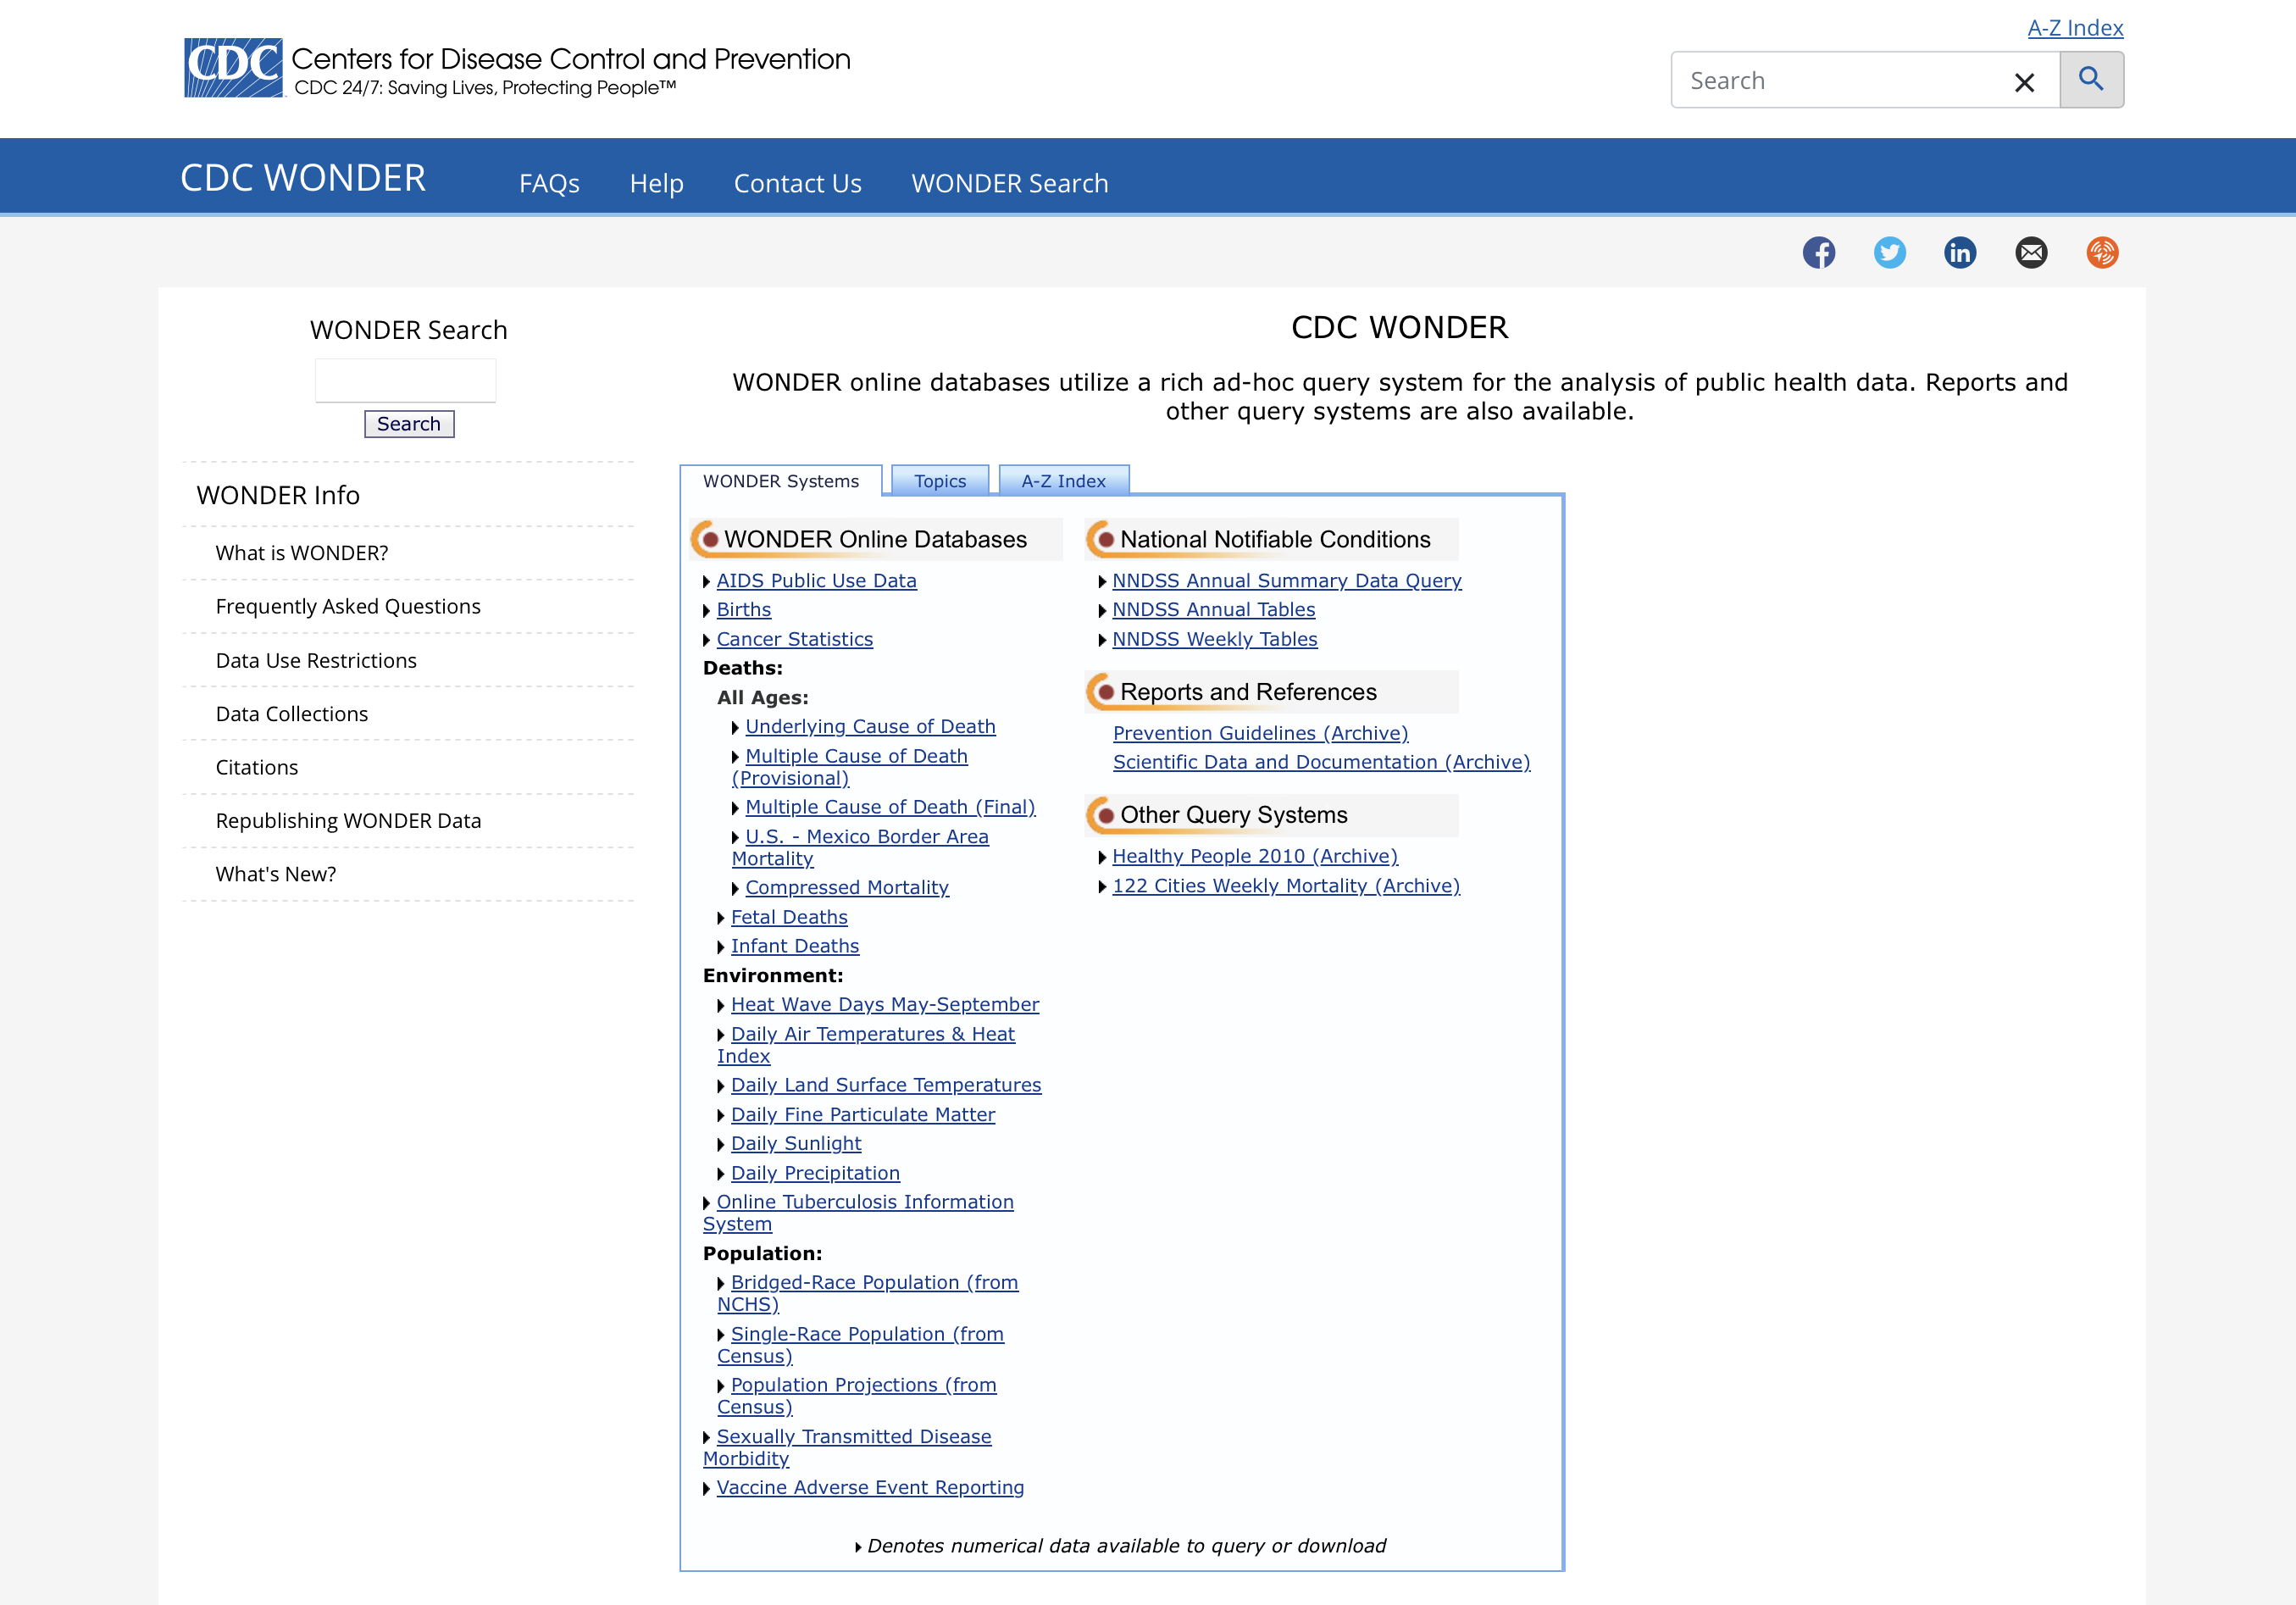
Task: Open Scientific Data and Documentation (Archive)
Action: click(1322, 762)
